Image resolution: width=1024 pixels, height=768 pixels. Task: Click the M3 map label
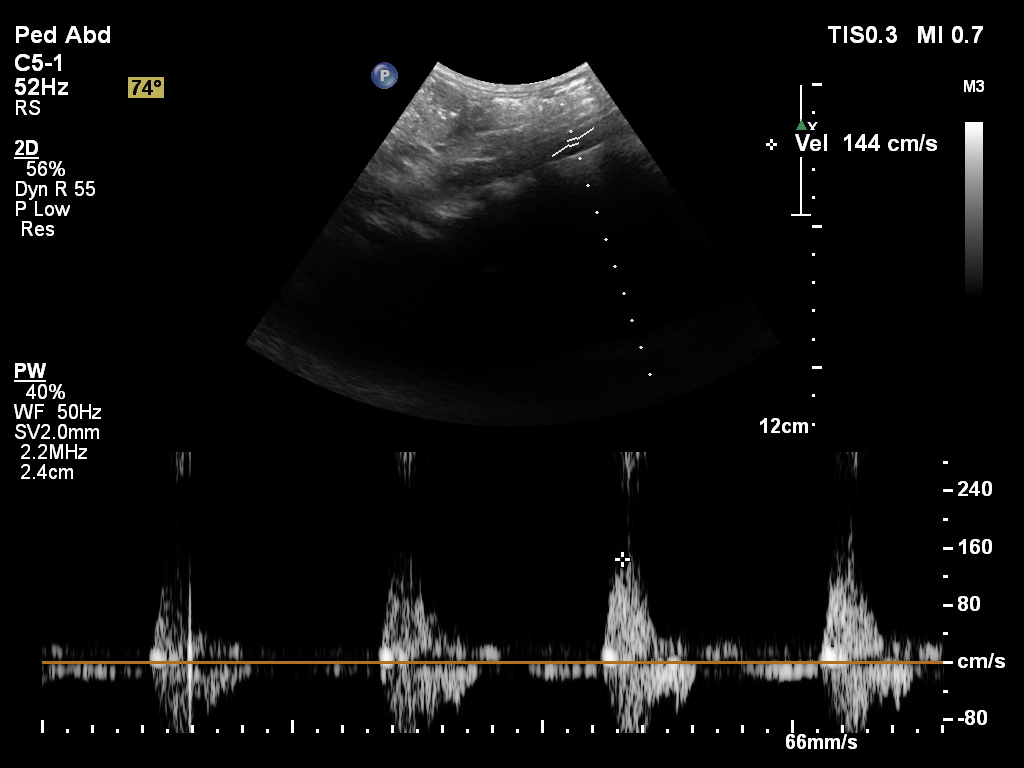pyautogui.click(x=973, y=87)
